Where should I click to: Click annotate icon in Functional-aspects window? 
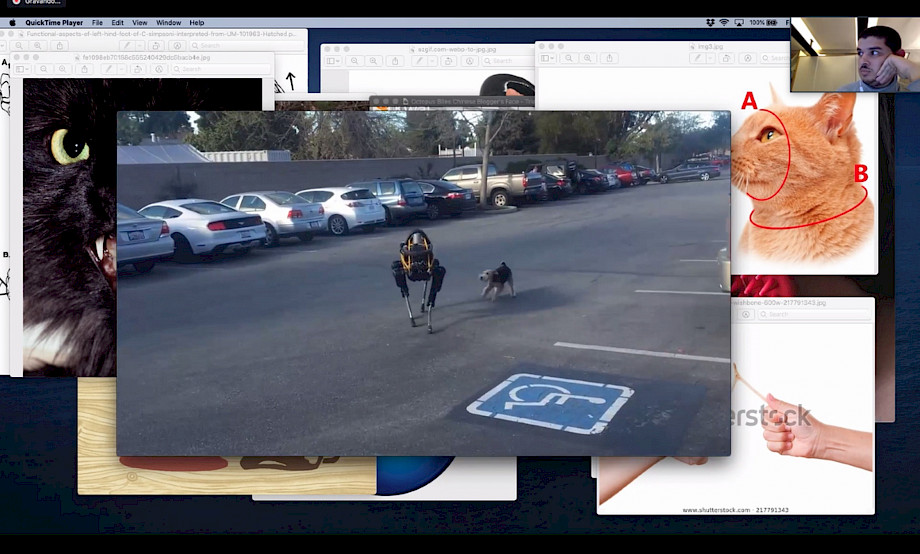(177, 46)
